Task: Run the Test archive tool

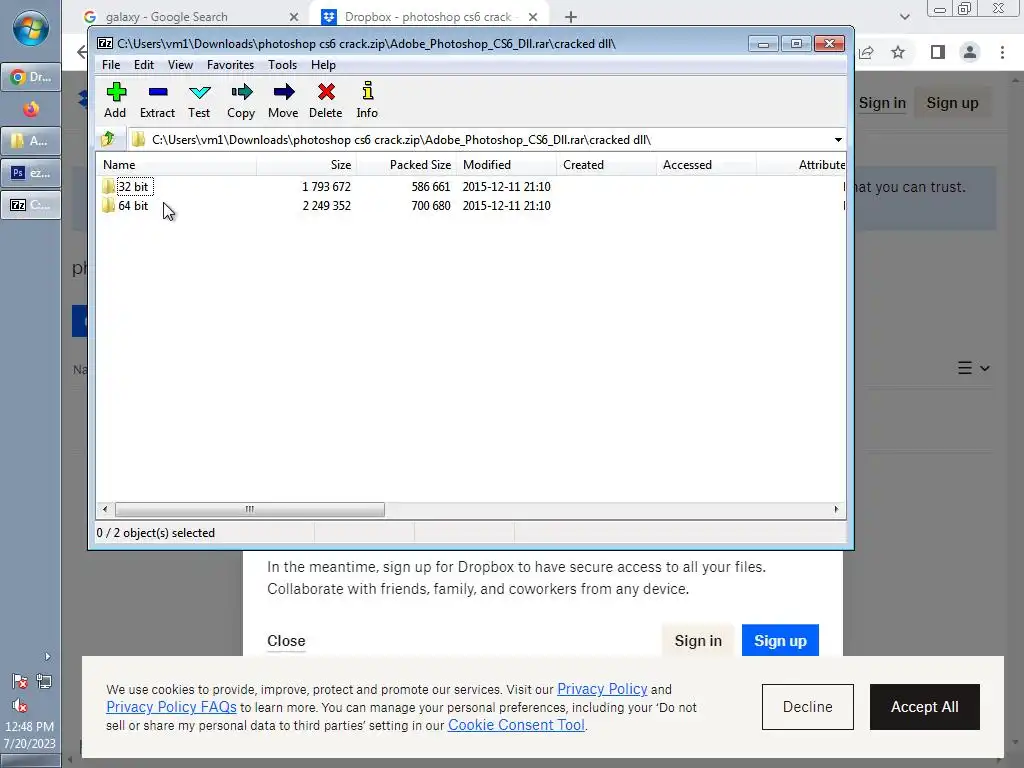Action: point(199,101)
